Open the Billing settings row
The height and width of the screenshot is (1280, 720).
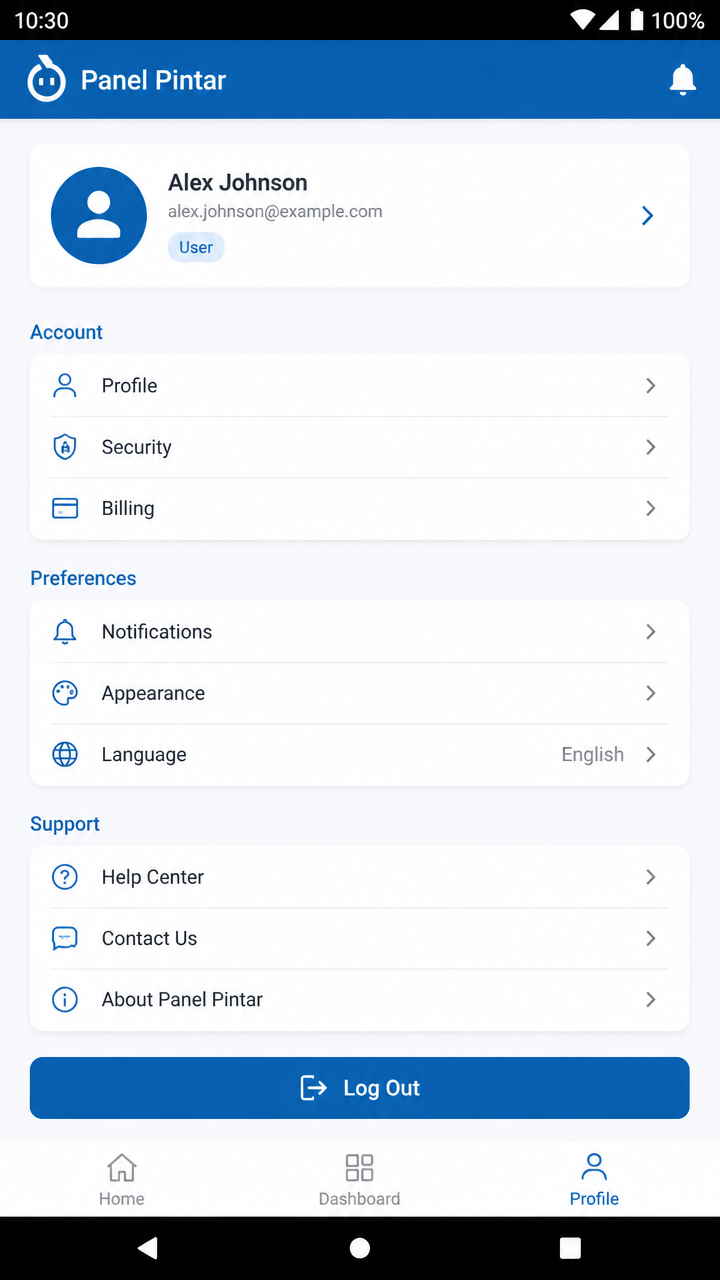pyautogui.click(x=360, y=508)
